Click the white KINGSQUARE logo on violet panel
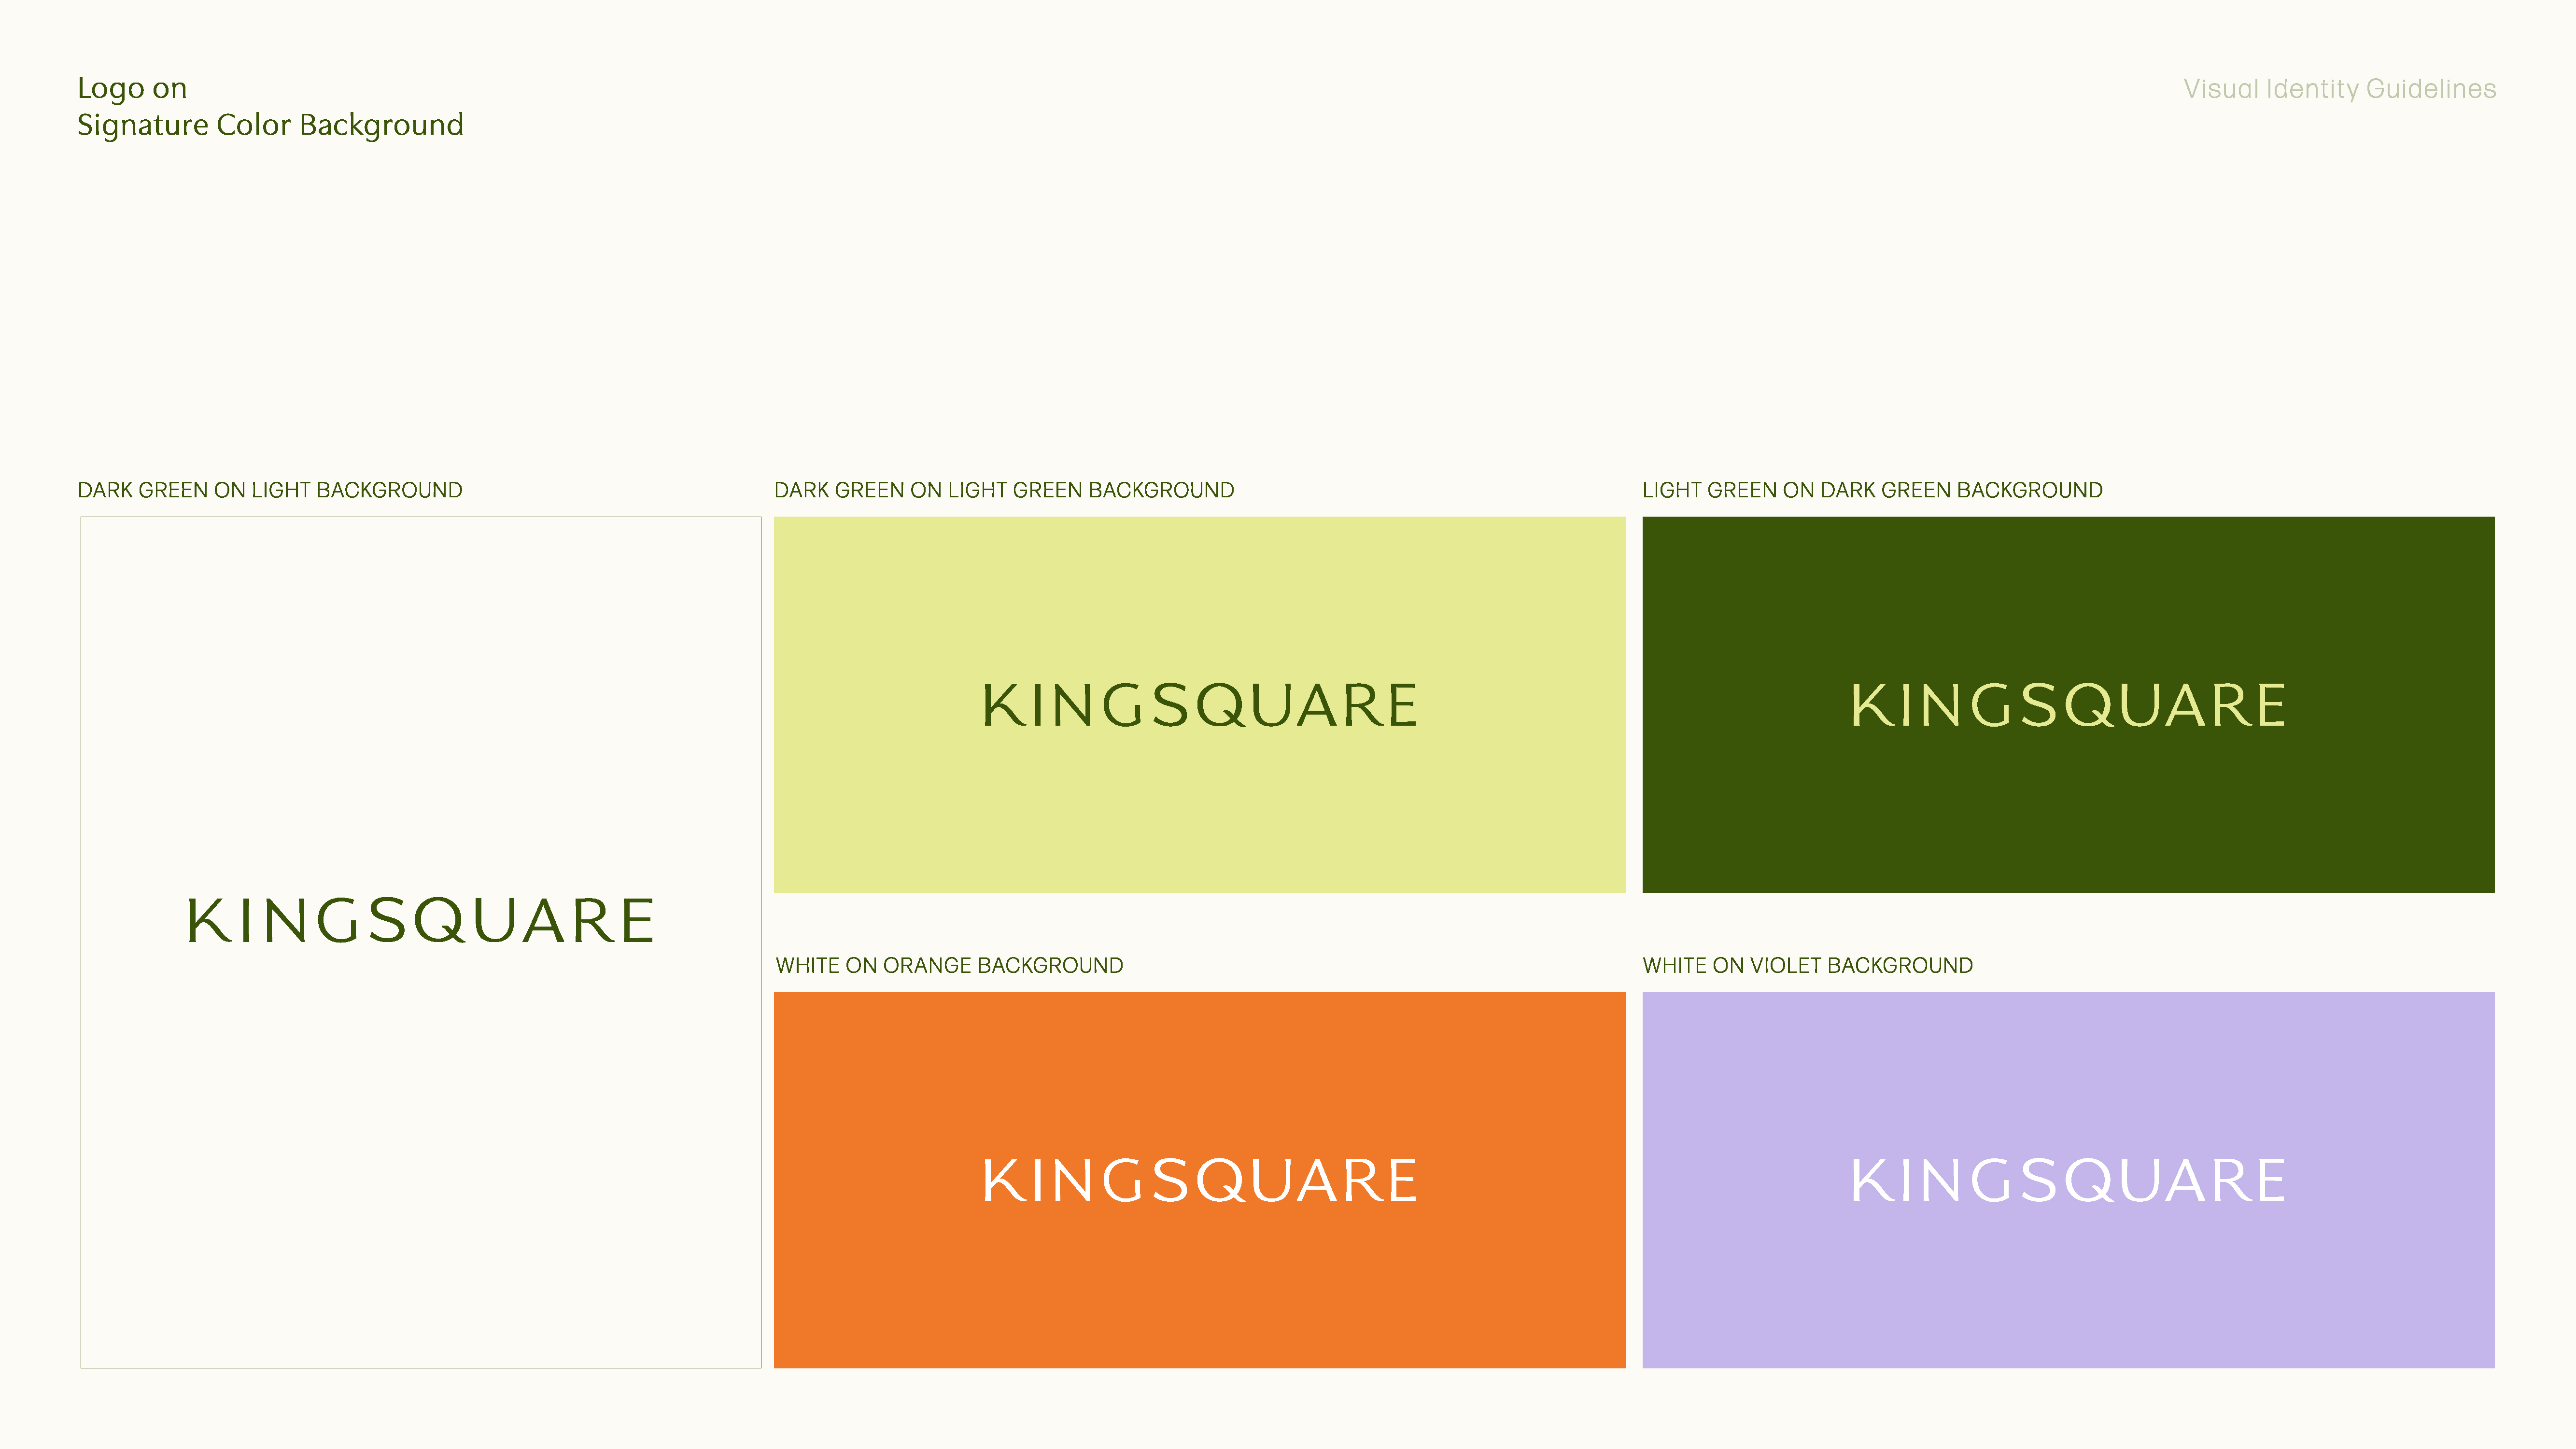Screen dimensions: 2576x1449 click(x=2068, y=1180)
